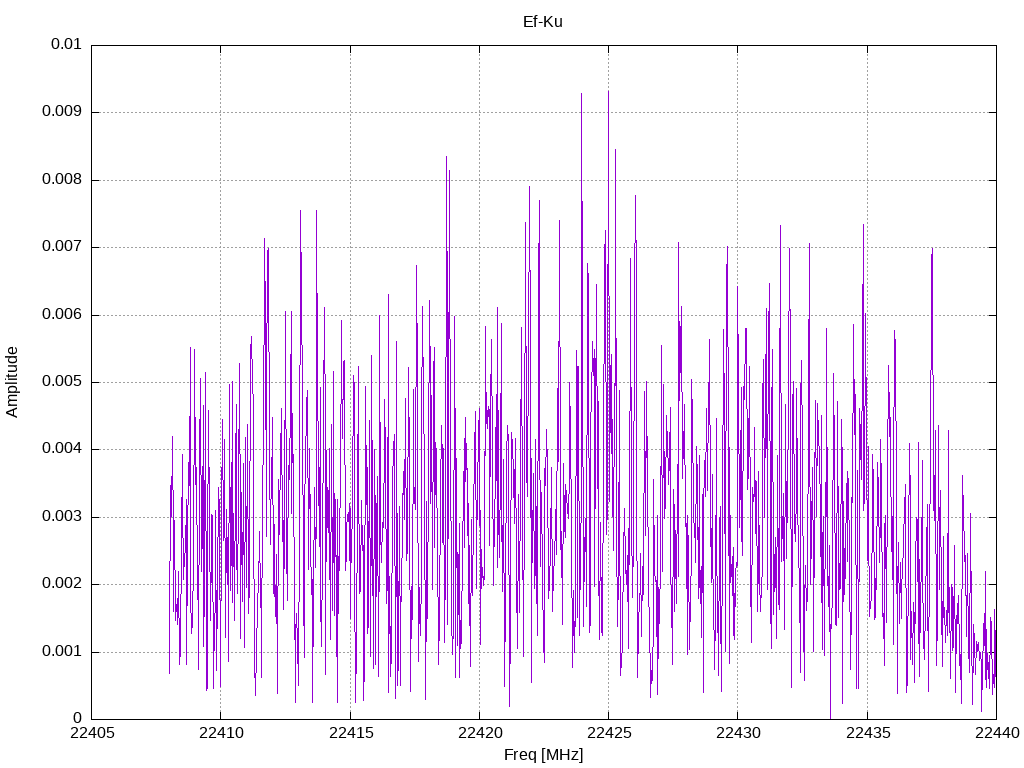Click the y-axis tick value 0.007

62,246
